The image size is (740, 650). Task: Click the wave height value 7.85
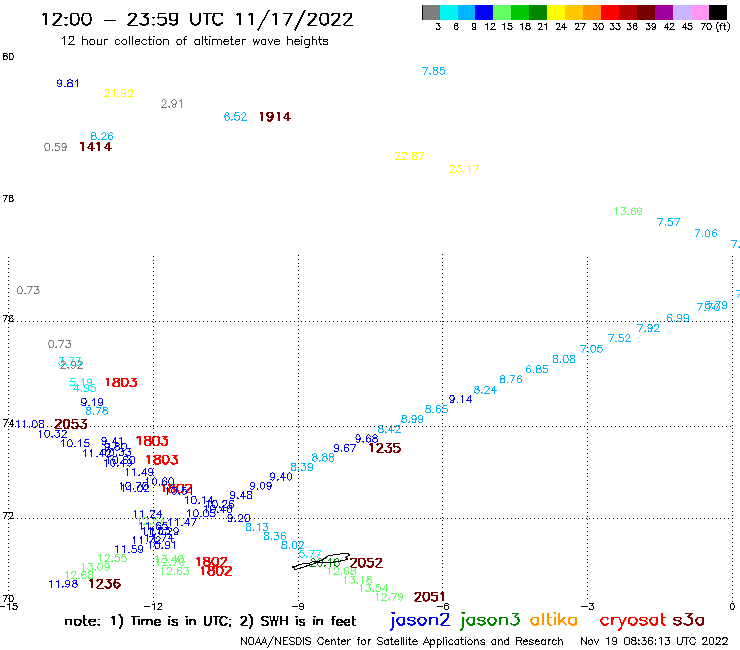(x=433, y=71)
